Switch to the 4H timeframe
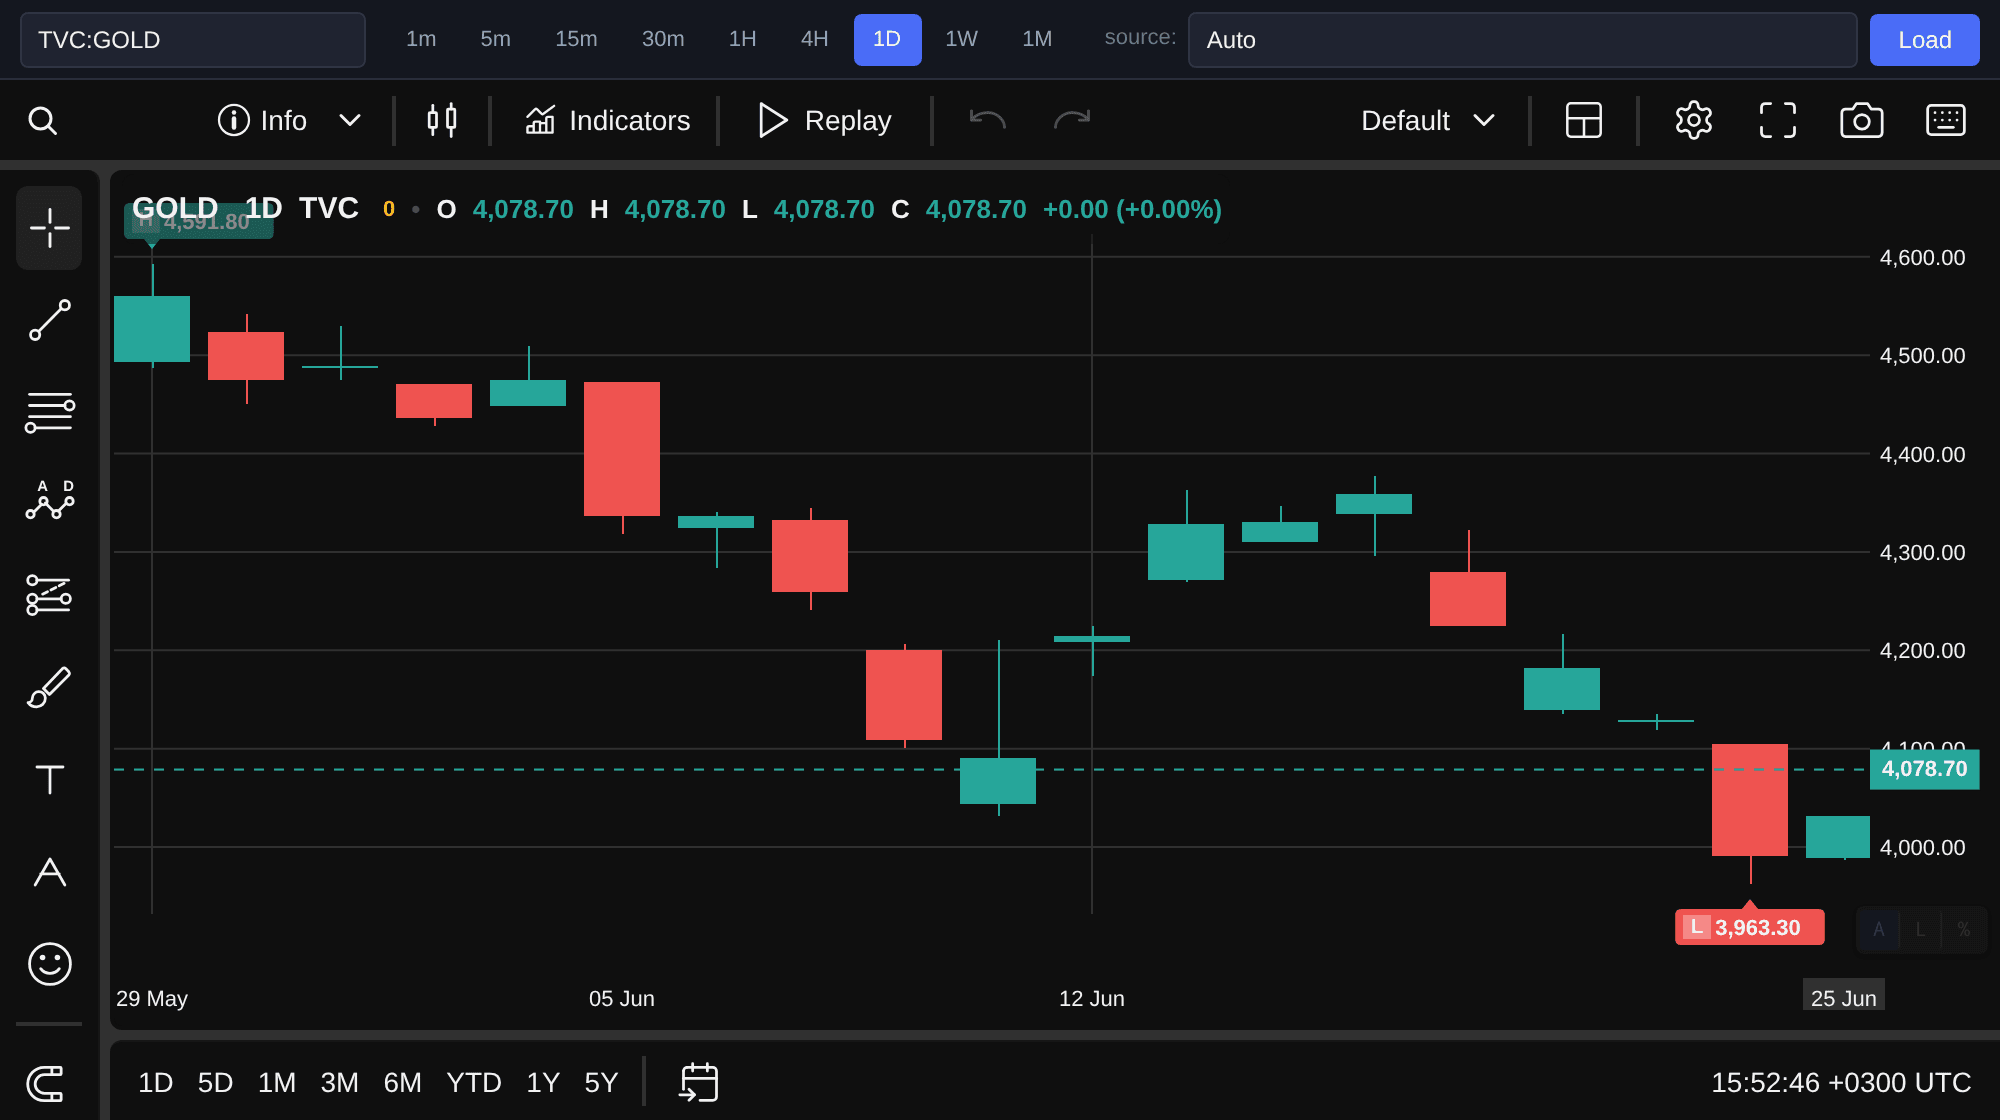2000x1120 pixels. point(814,39)
